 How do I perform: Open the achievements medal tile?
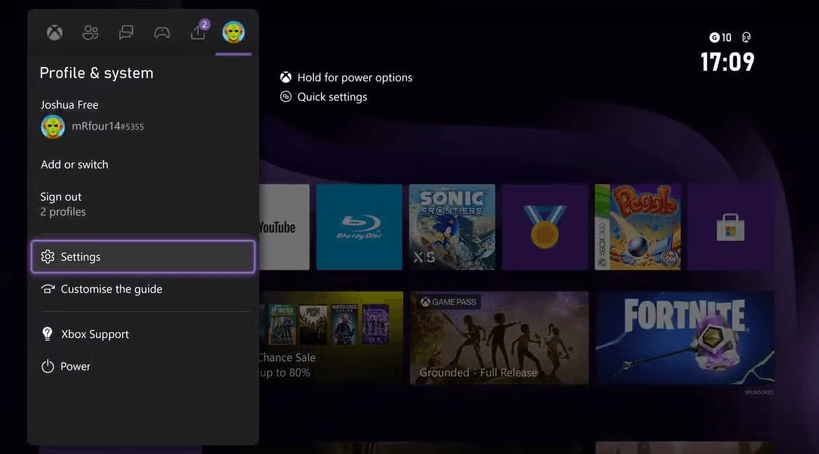click(544, 227)
